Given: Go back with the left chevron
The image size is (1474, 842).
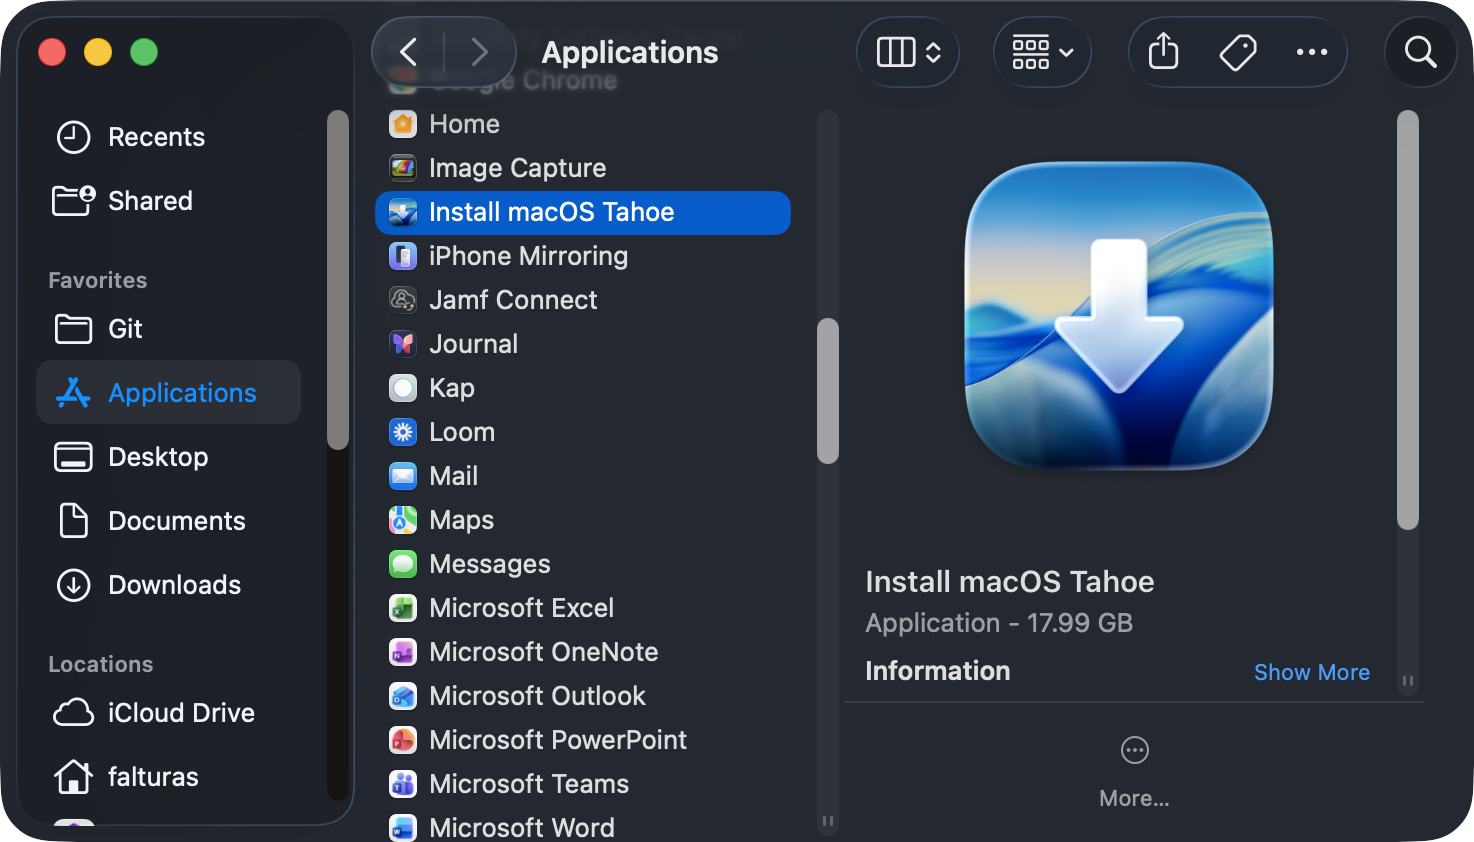Looking at the screenshot, I should (x=408, y=52).
